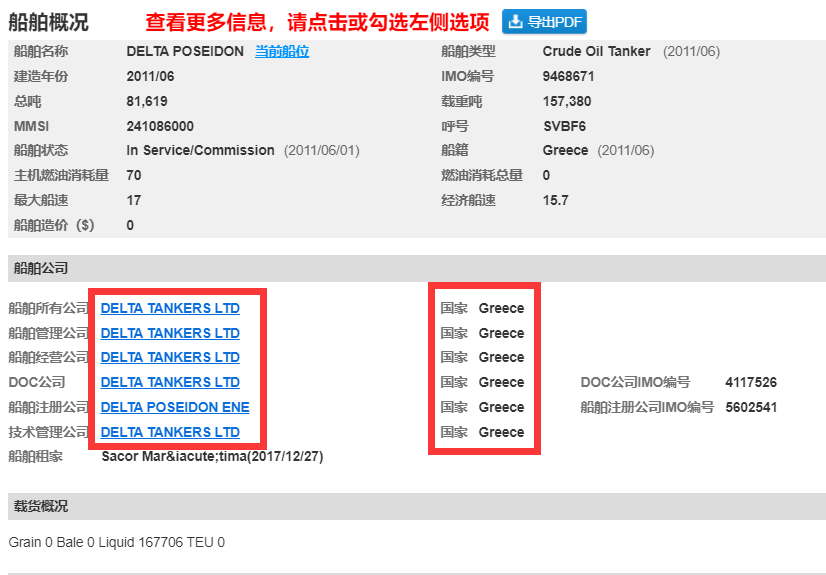Select the gross tonnage value 81,619

tap(147, 101)
